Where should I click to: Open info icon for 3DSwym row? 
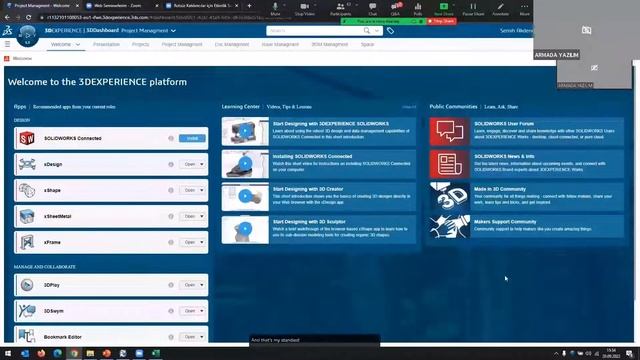click(171, 311)
